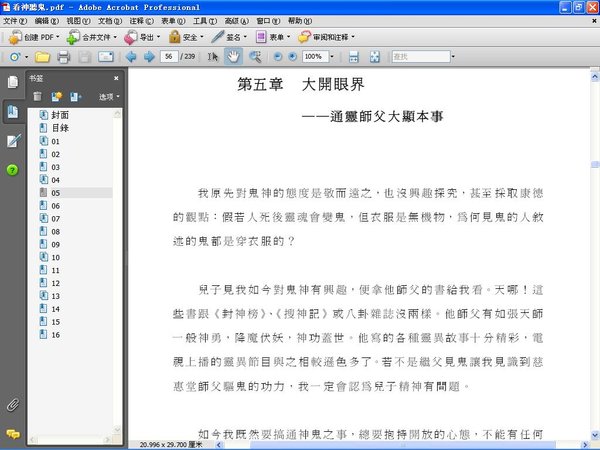Expand the bookmarks 选项 menu
This screenshot has height=450, width=600.
109,97
